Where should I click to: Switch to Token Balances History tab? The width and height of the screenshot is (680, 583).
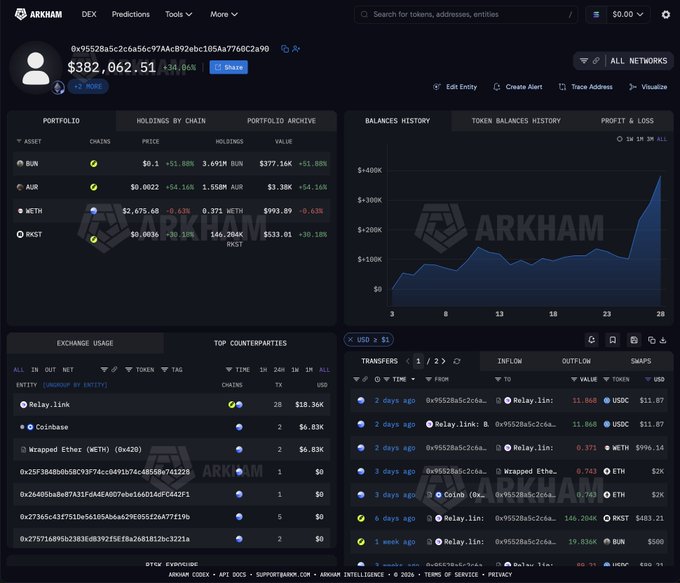point(516,121)
